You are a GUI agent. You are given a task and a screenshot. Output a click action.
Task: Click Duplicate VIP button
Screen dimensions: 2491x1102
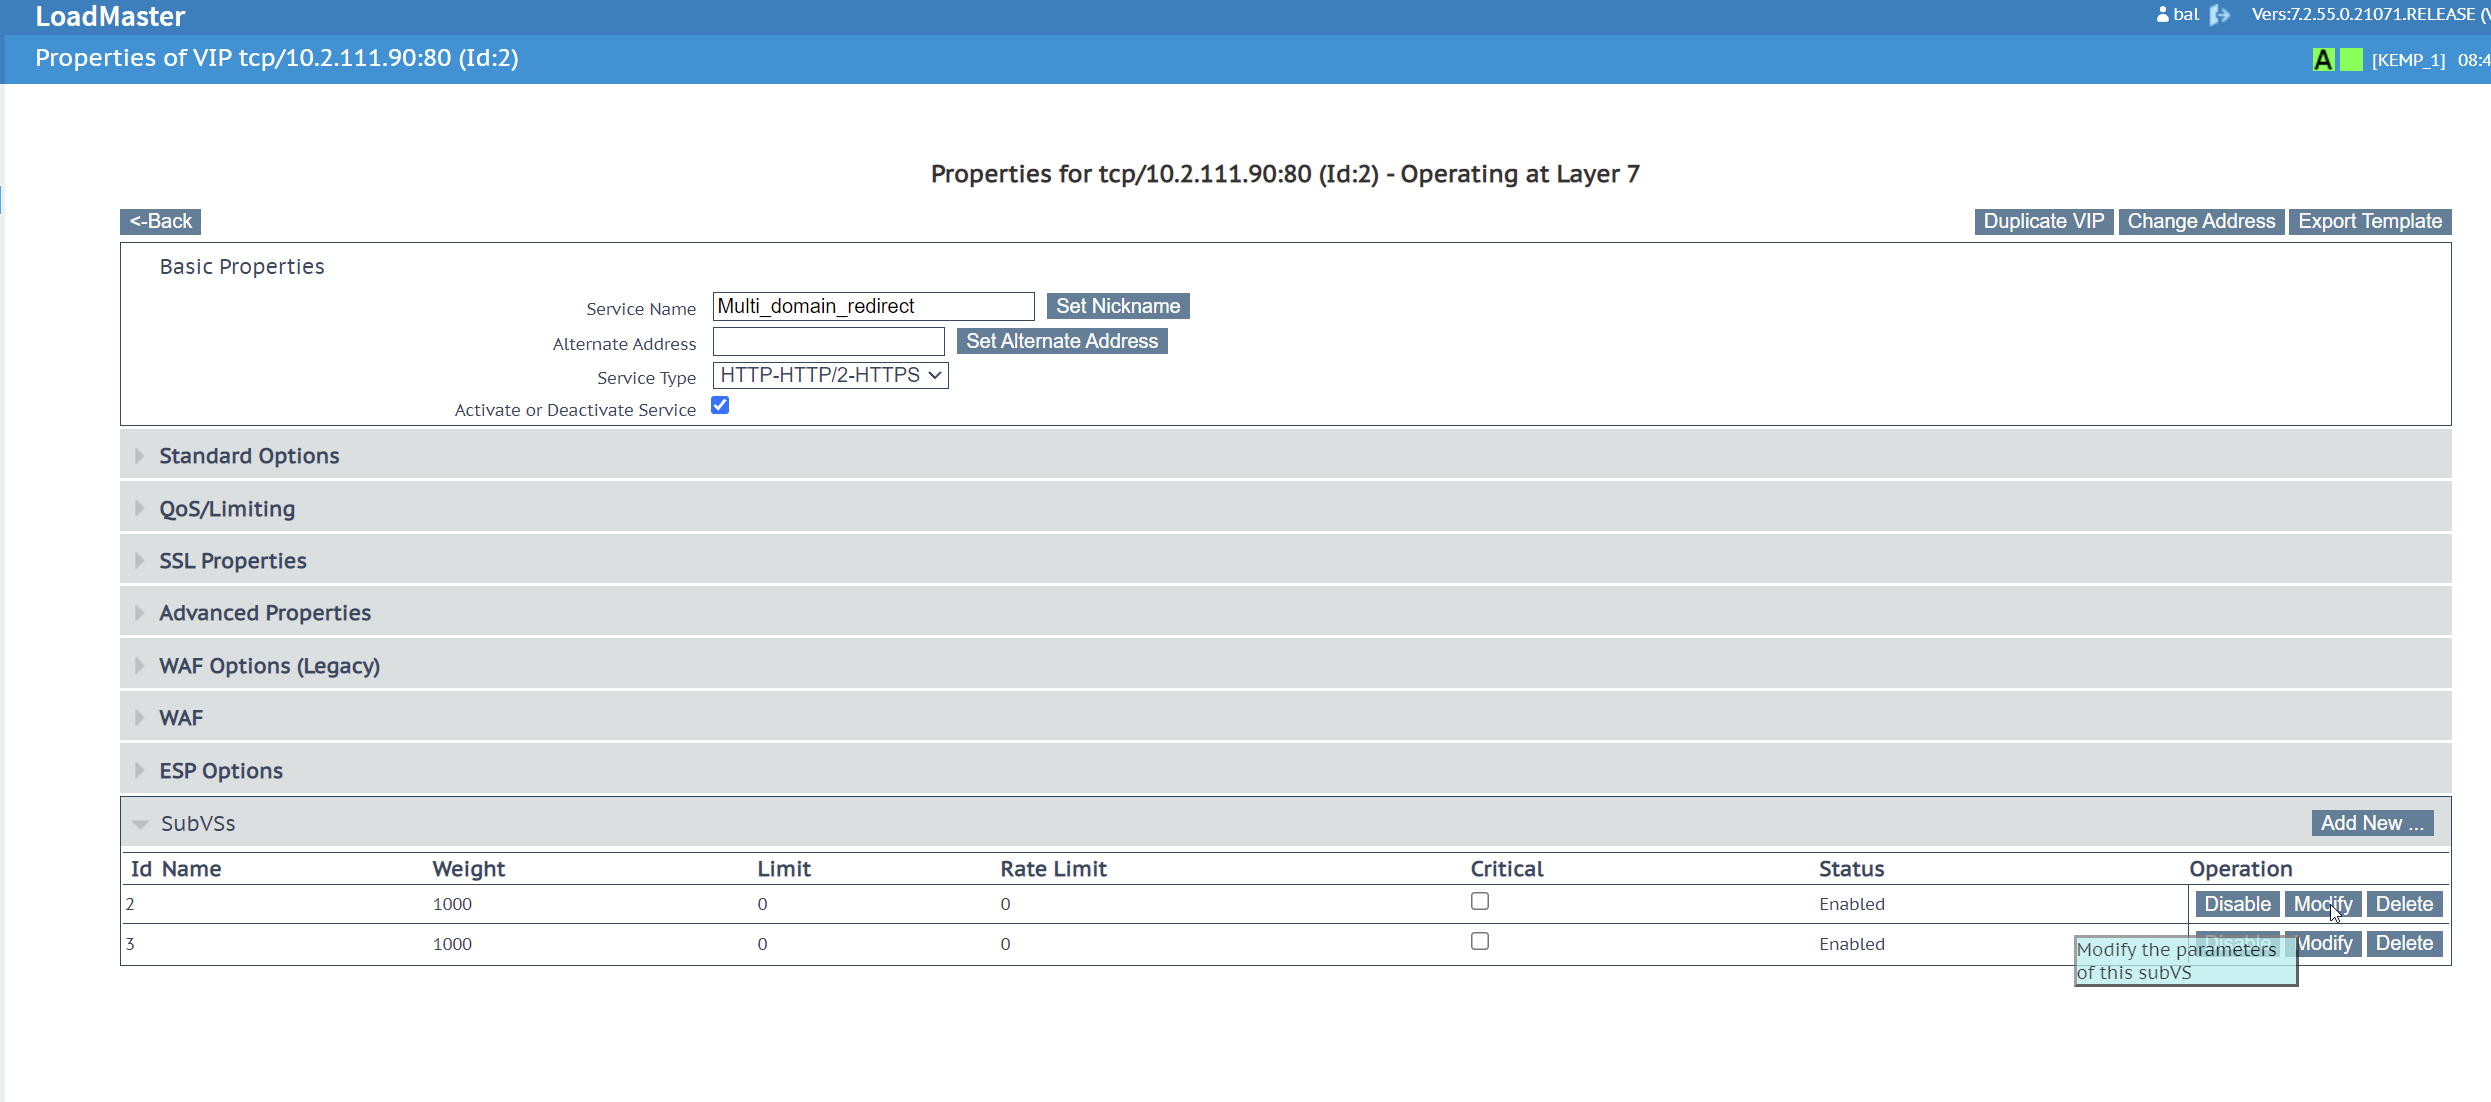click(x=2043, y=221)
